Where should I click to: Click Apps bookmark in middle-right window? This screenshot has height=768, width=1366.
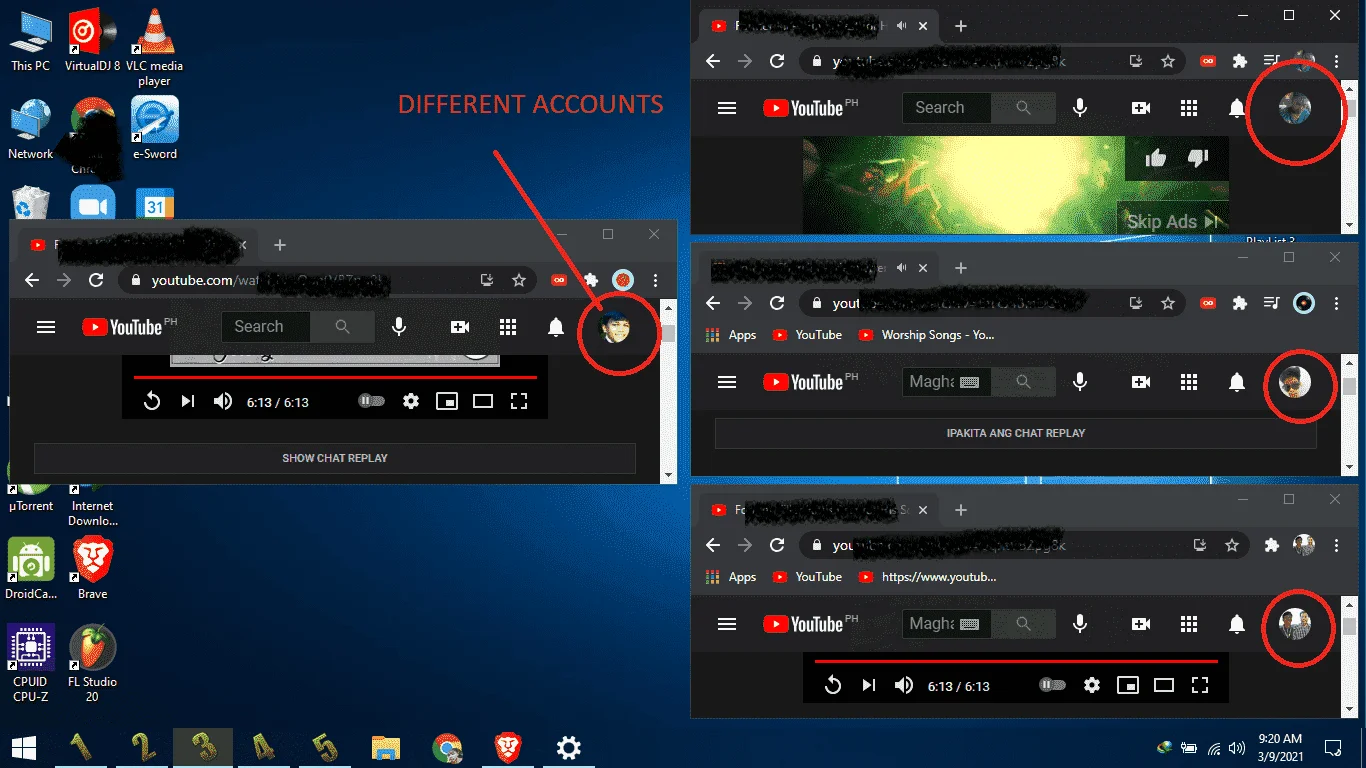731,335
